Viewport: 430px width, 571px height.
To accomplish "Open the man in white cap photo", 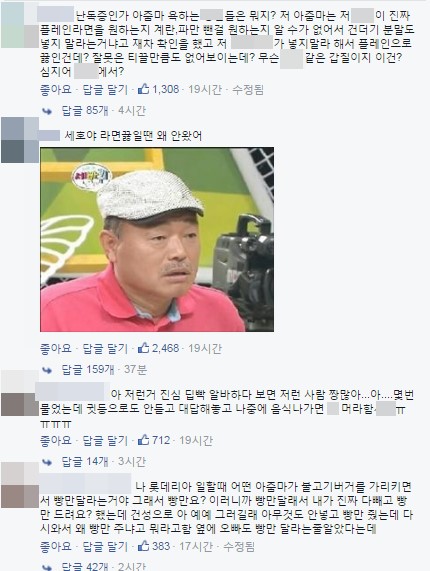I will [x=157, y=239].
